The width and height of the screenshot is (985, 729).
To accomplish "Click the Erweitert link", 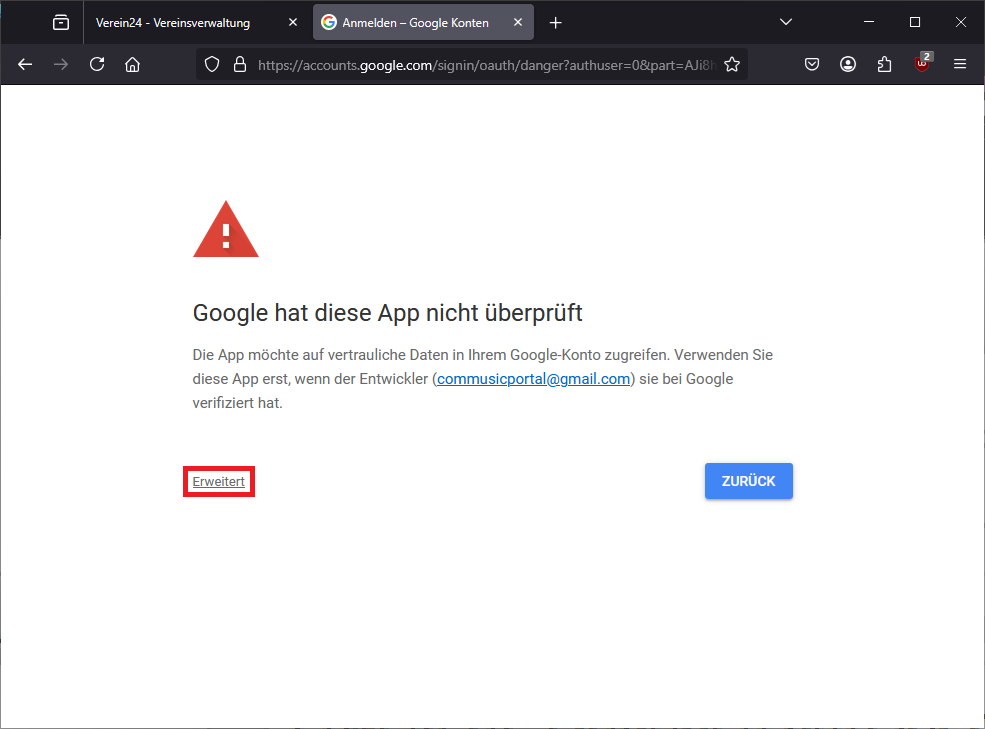I will (x=219, y=481).
